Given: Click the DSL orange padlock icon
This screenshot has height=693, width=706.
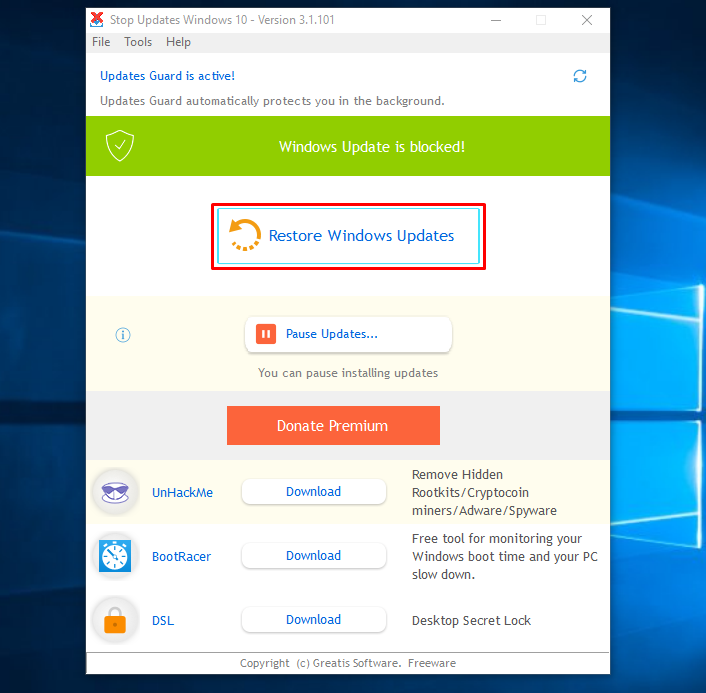Looking at the screenshot, I should (x=115, y=621).
